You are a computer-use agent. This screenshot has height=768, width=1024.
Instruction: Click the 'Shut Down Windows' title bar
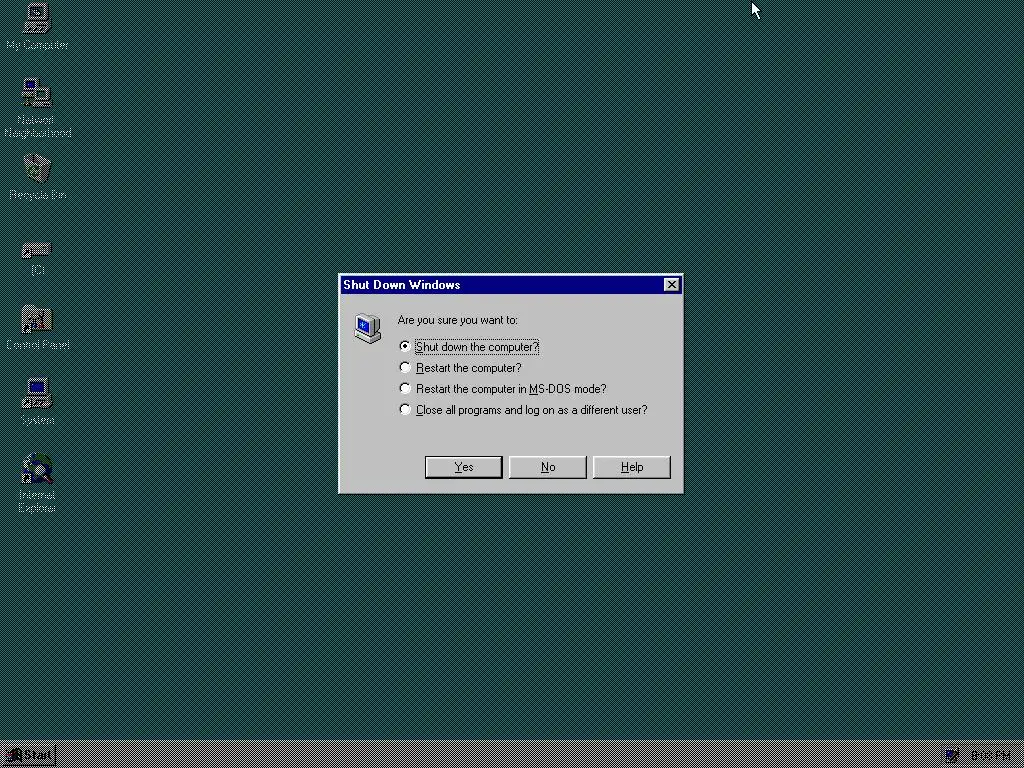(x=511, y=285)
